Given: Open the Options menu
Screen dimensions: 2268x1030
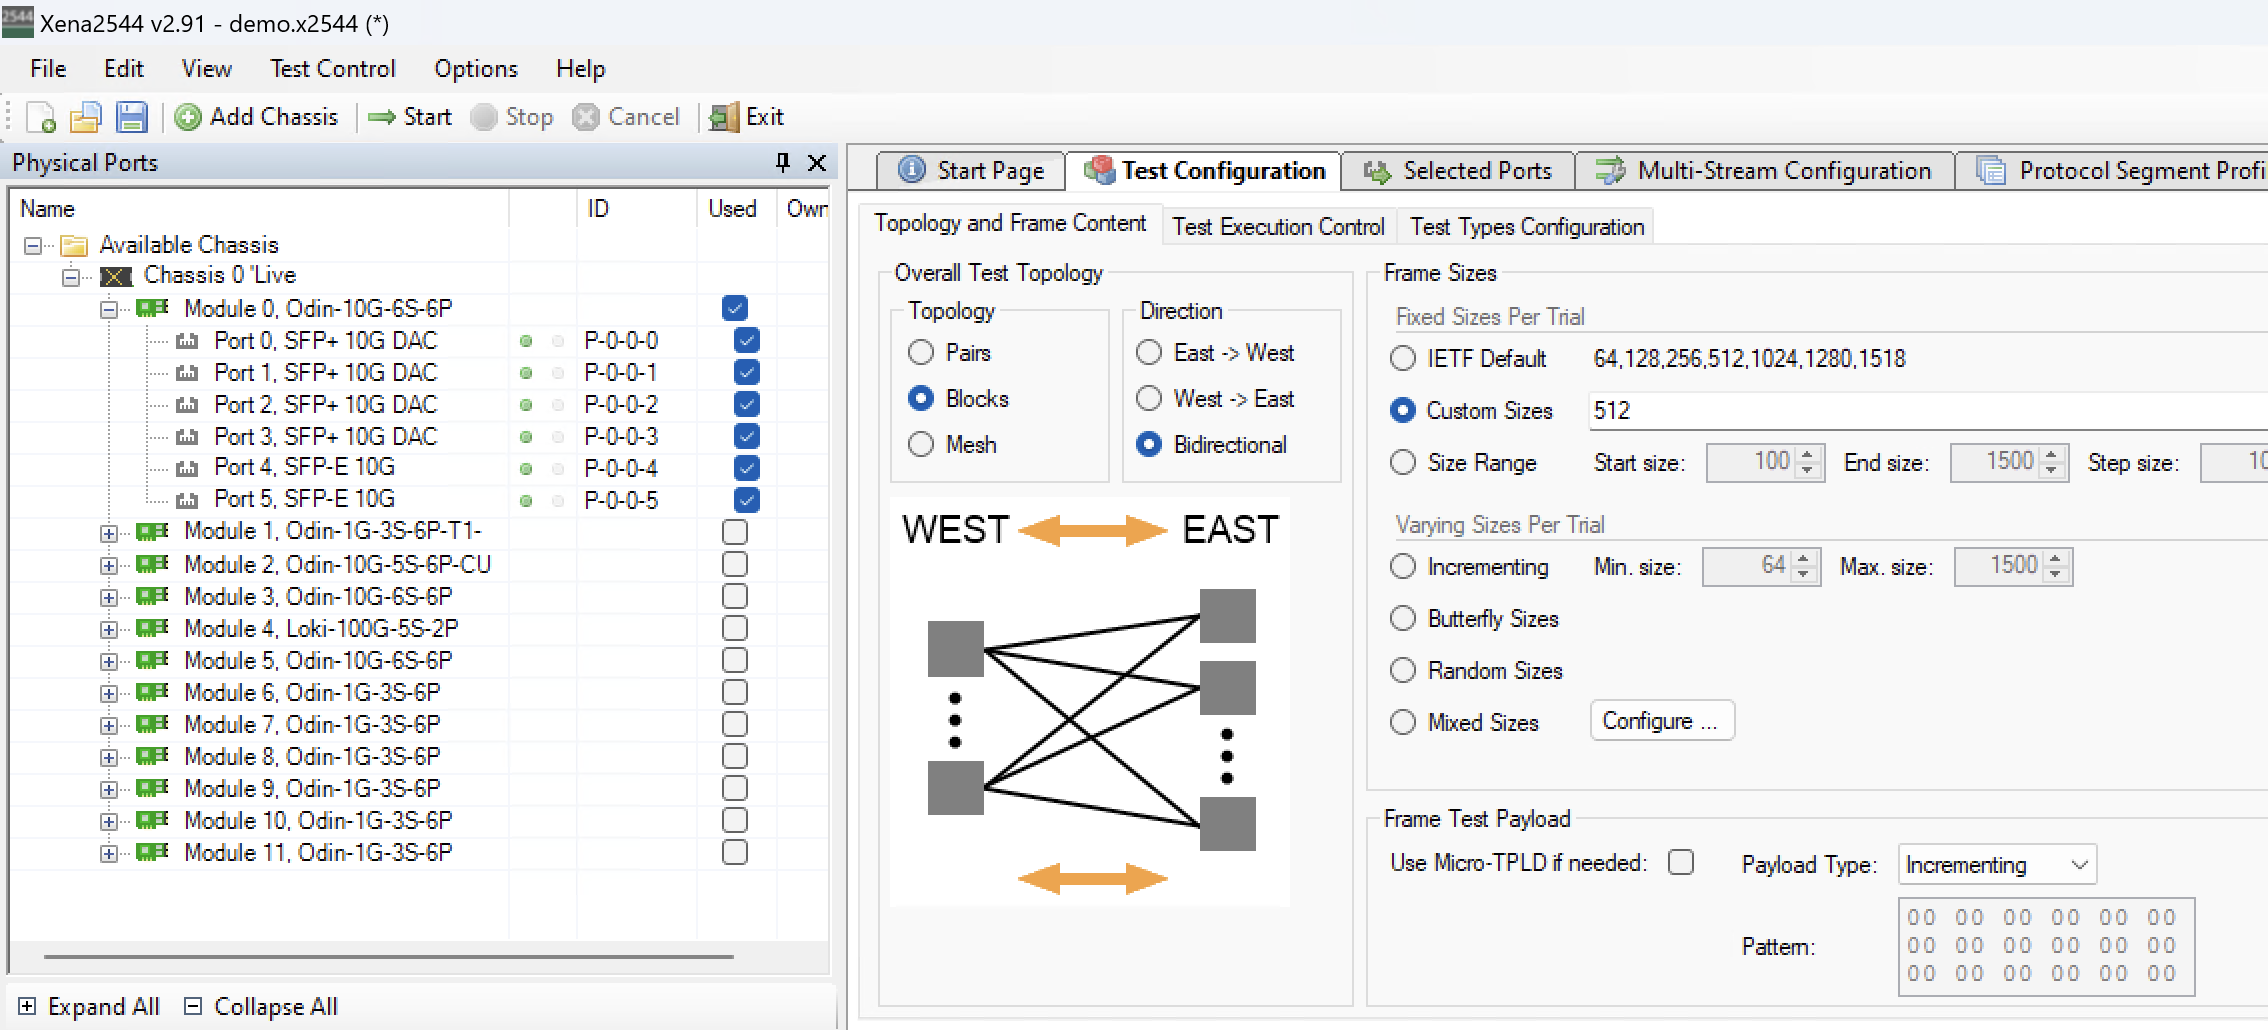Looking at the screenshot, I should [476, 69].
